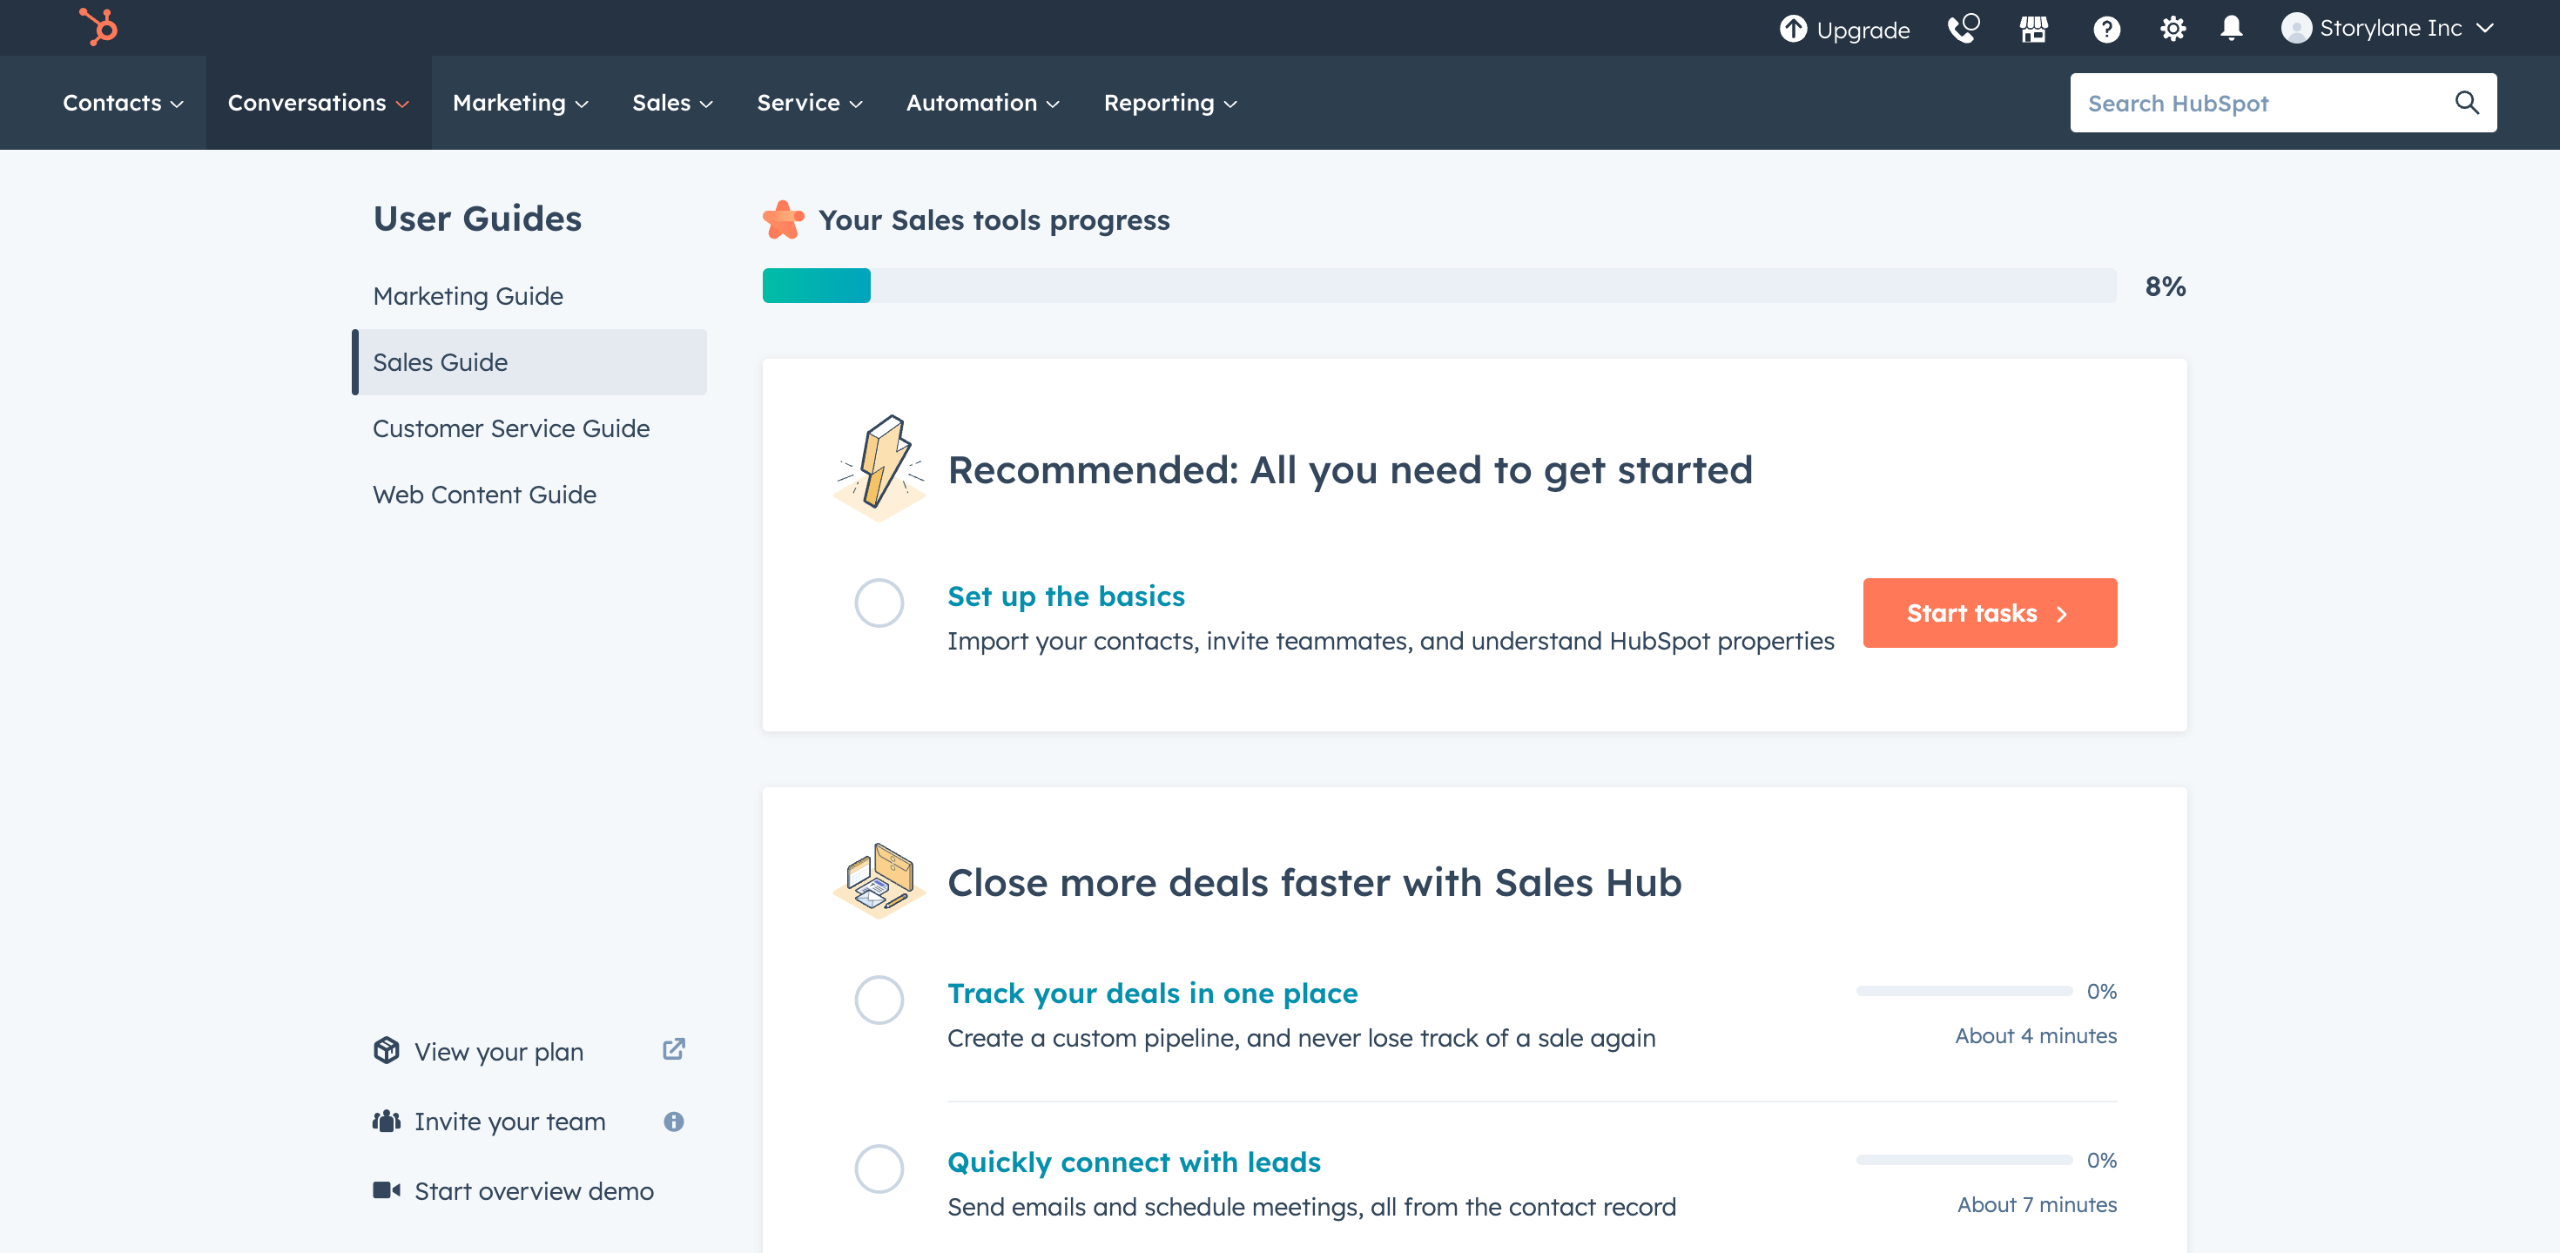Image resolution: width=2560 pixels, height=1253 pixels.
Task: Click the About 7 minutes text
Action: click(2037, 1205)
